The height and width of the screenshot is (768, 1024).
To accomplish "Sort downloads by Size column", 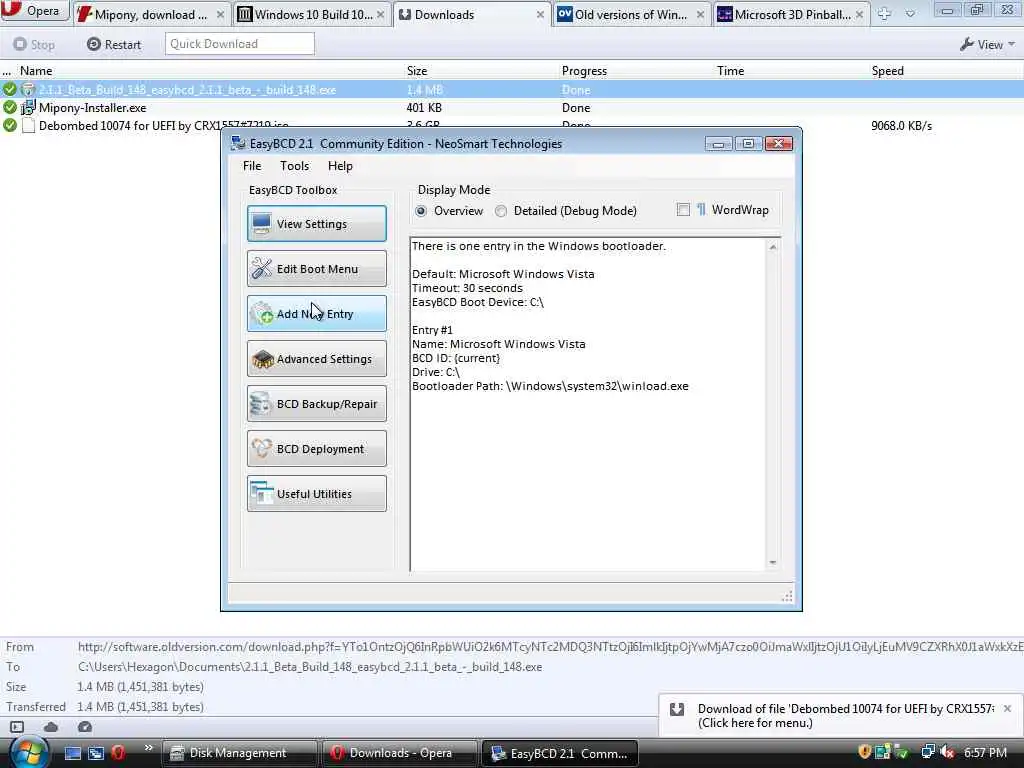I will click(x=417, y=71).
